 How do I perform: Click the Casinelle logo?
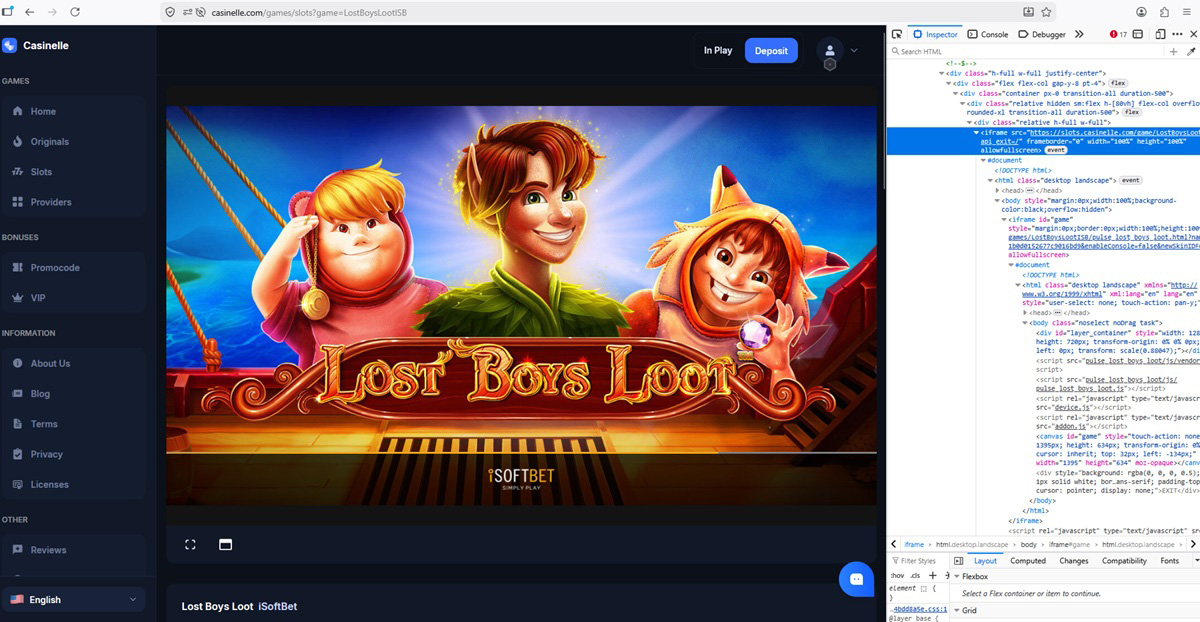coord(36,45)
